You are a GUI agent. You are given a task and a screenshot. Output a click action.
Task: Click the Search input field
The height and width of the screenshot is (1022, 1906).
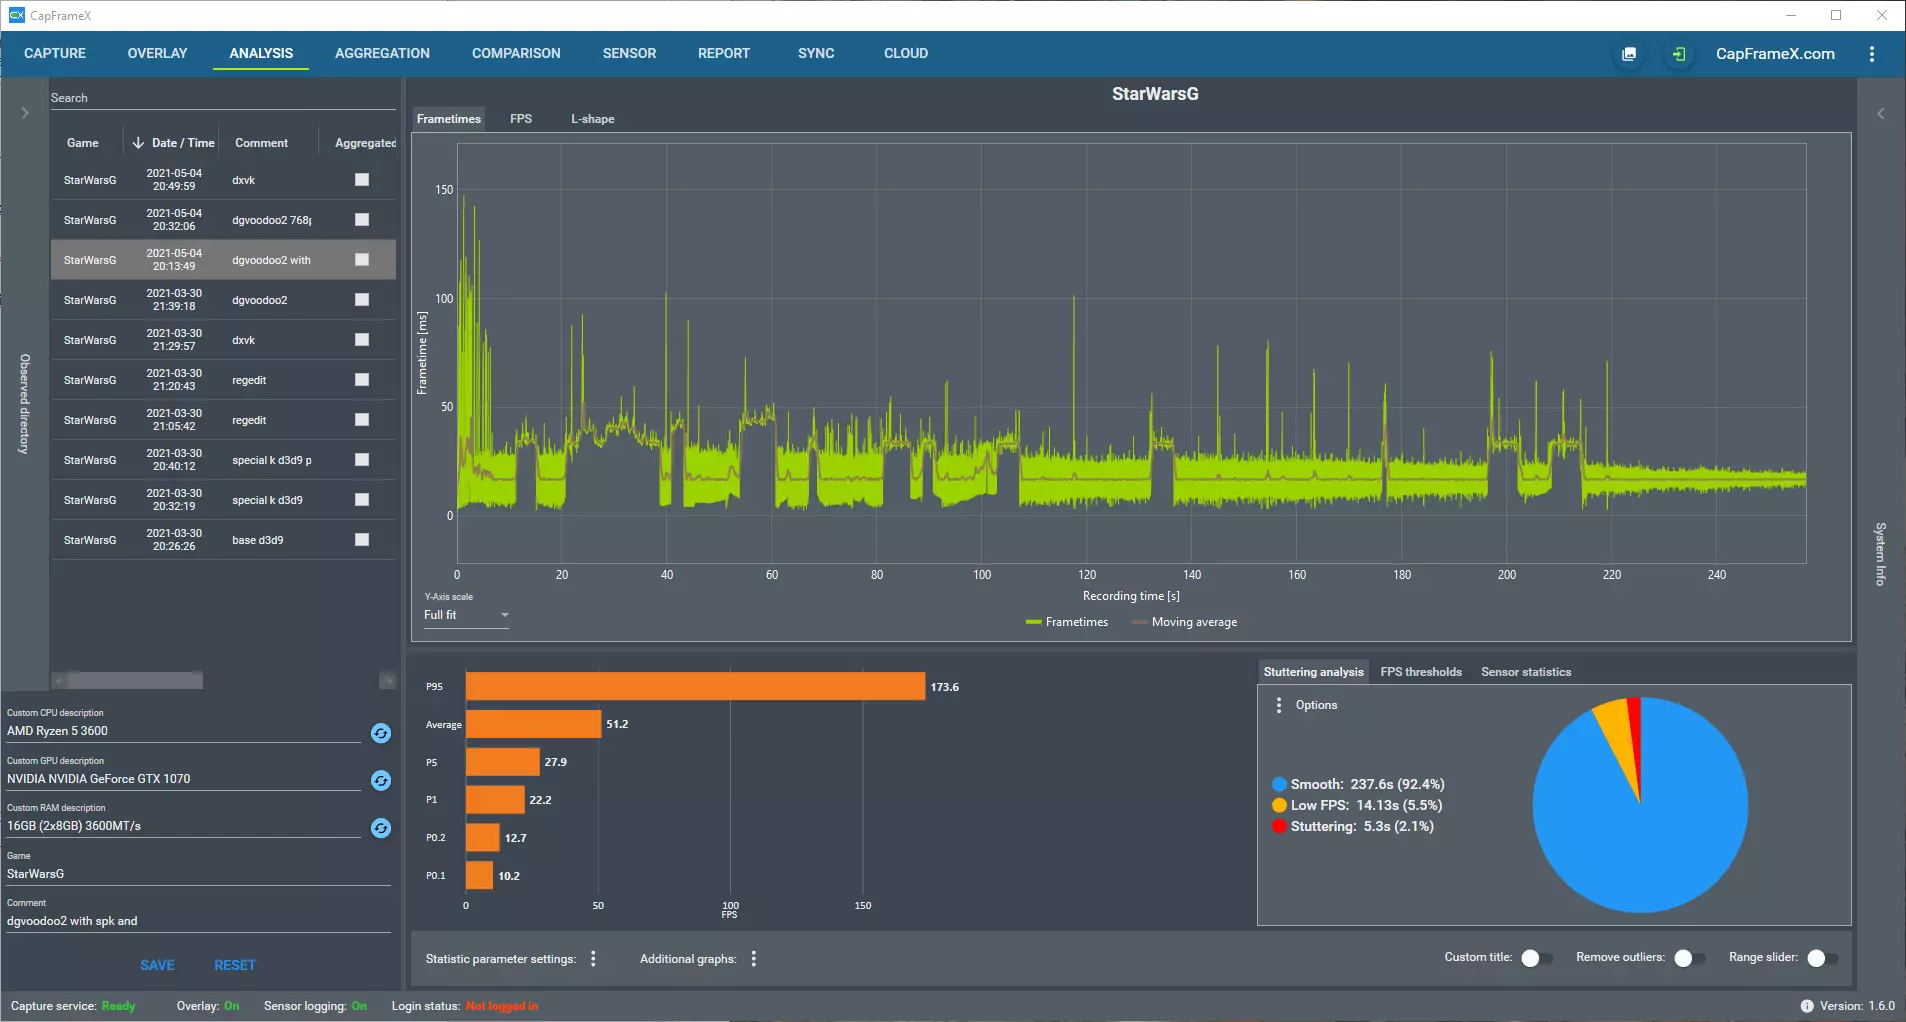(220, 98)
